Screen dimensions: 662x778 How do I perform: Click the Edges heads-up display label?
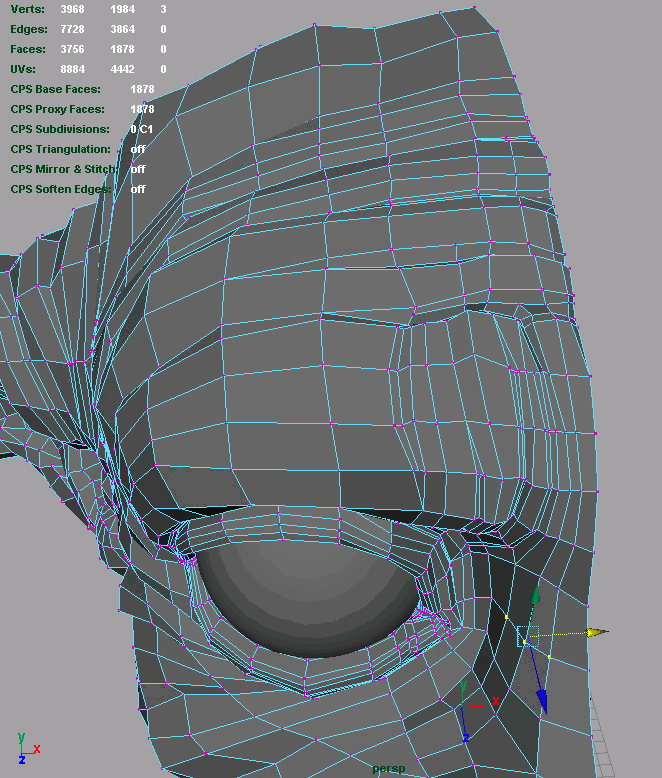[x=29, y=29]
